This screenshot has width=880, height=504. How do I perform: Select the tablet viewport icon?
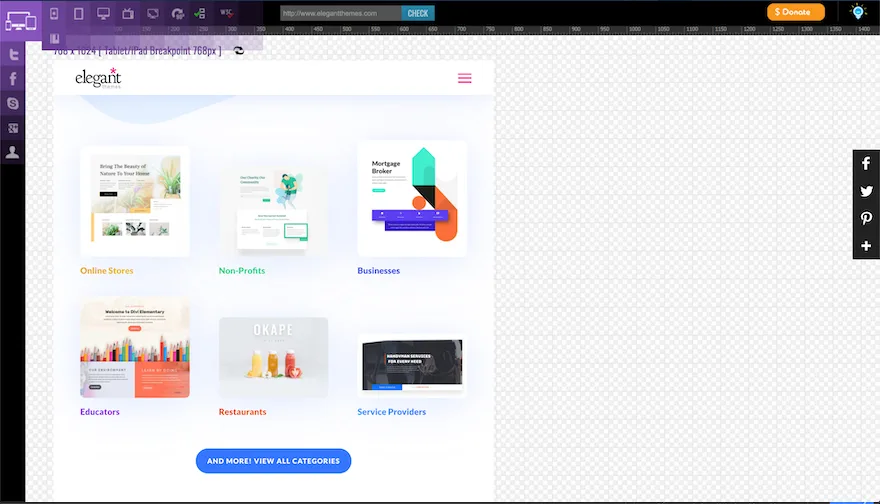point(79,13)
